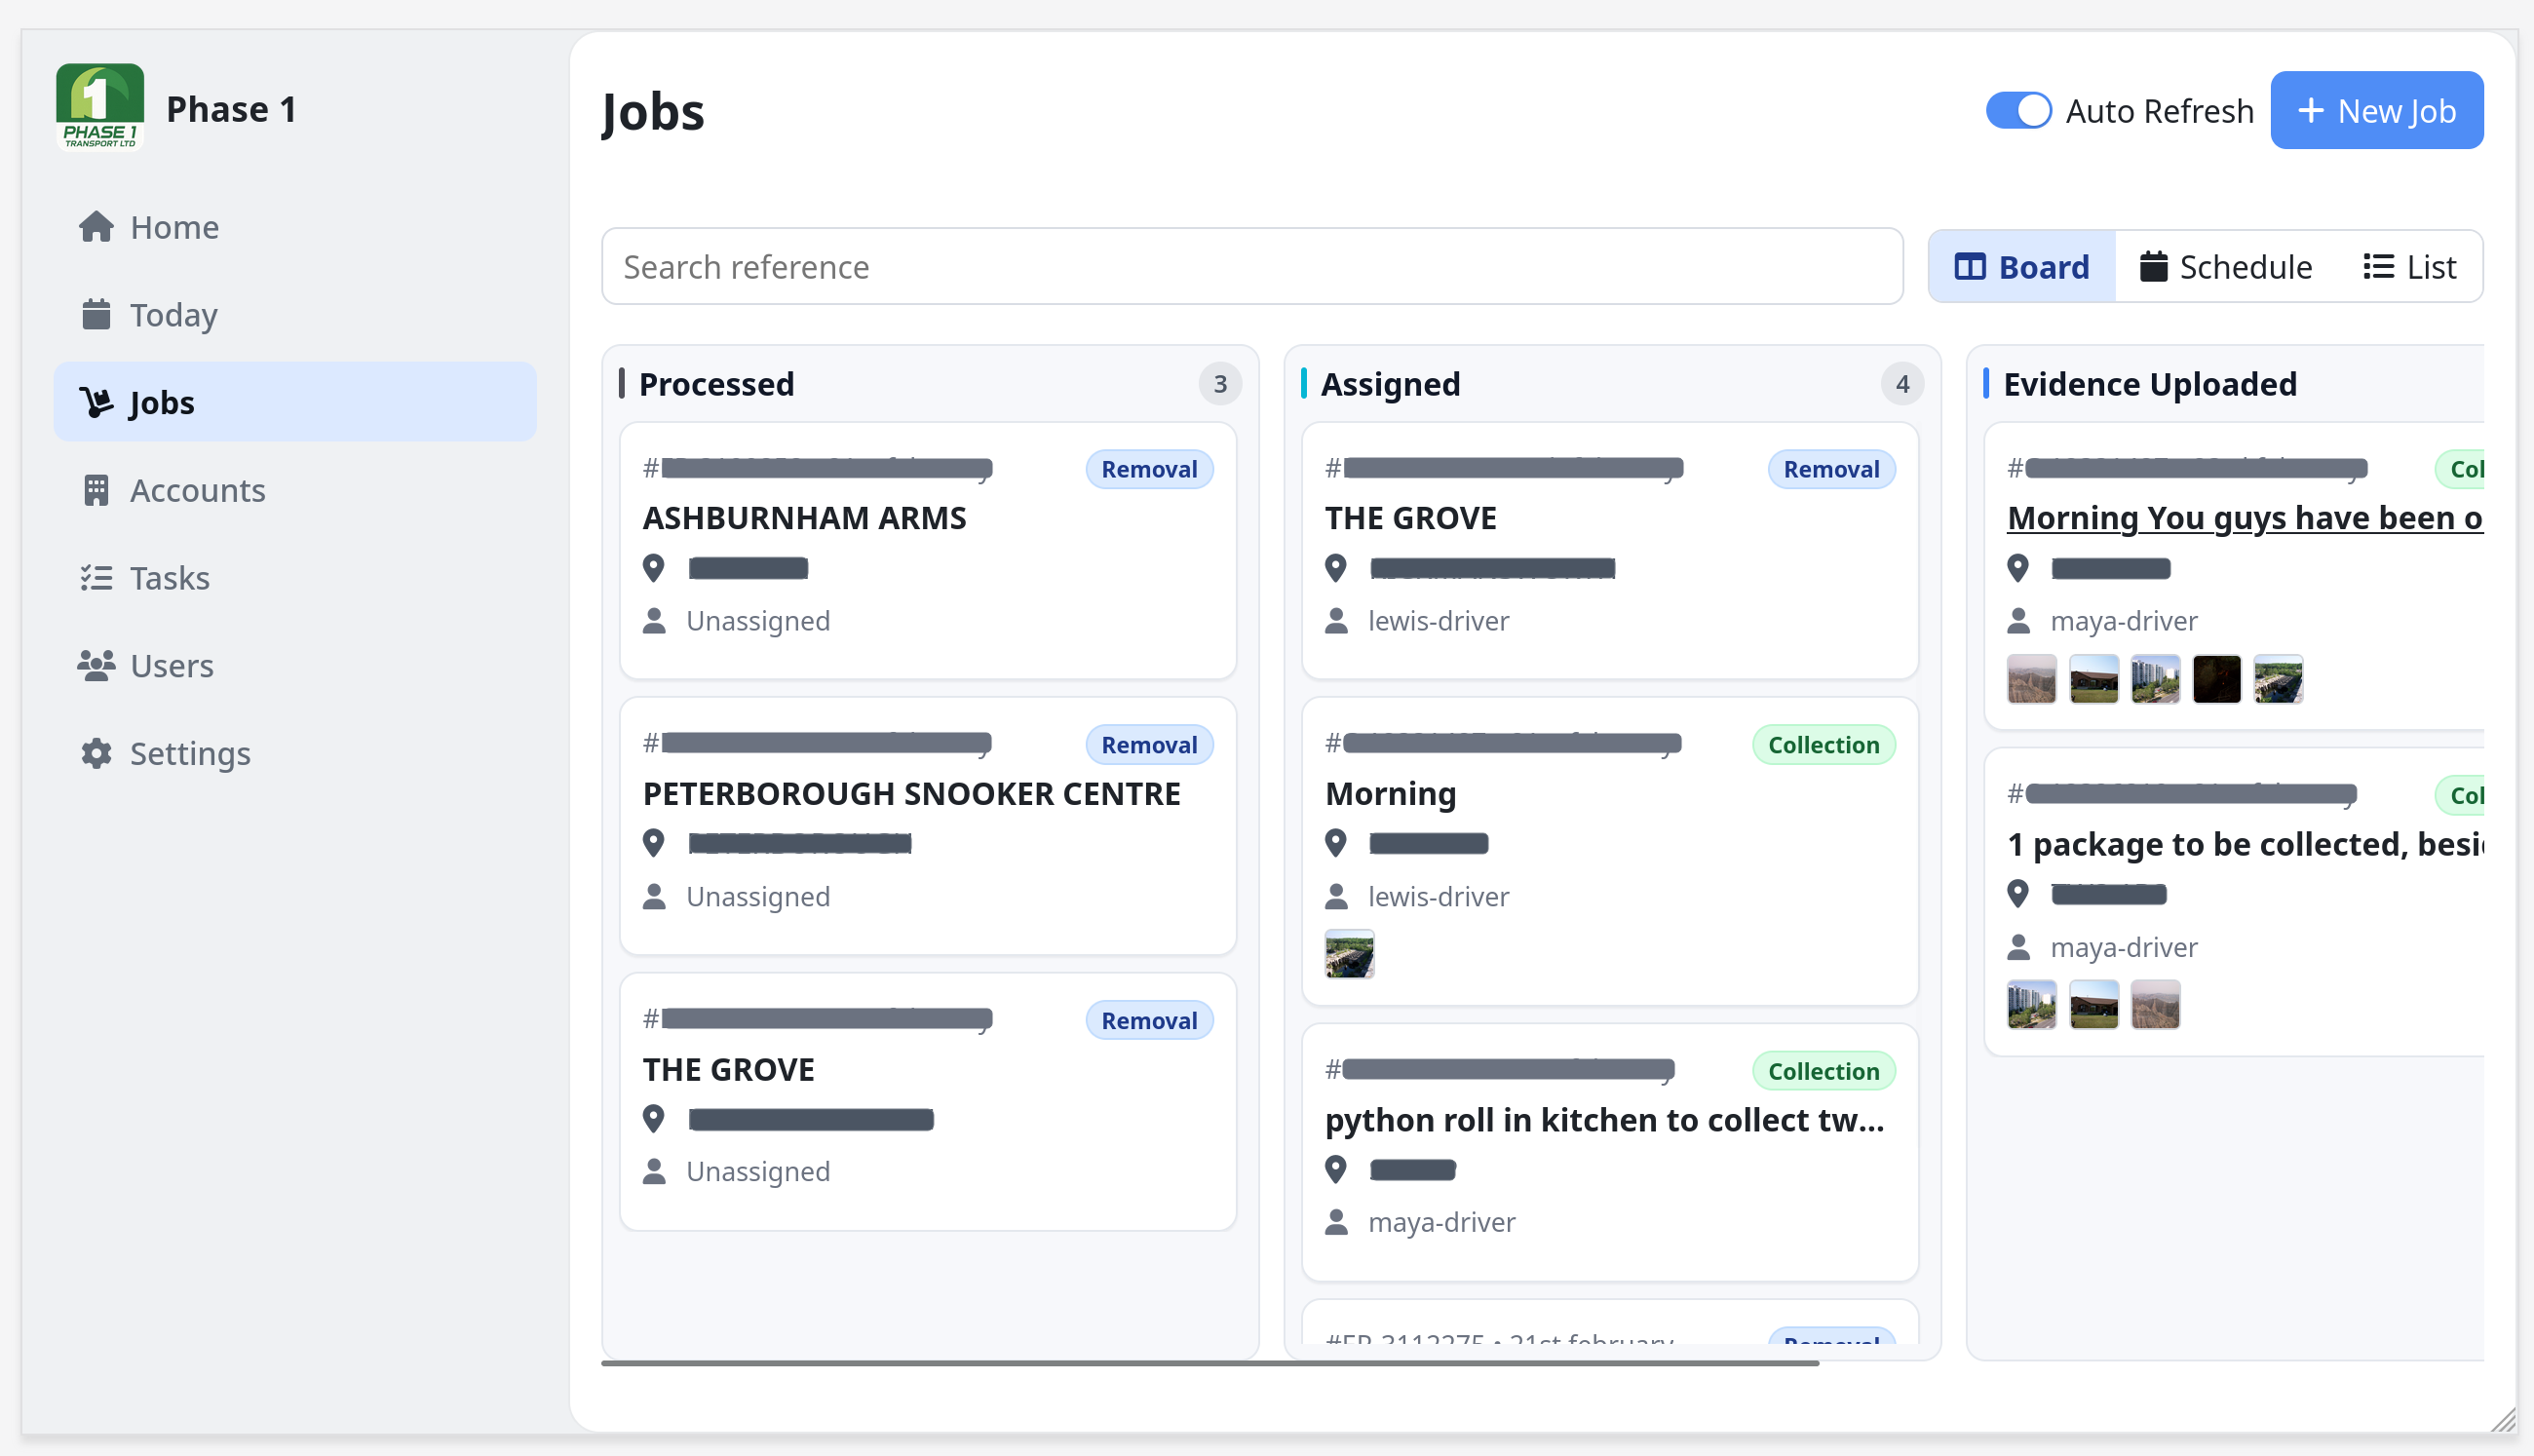
Task: Open the Accounts building icon
Action: 96,490
